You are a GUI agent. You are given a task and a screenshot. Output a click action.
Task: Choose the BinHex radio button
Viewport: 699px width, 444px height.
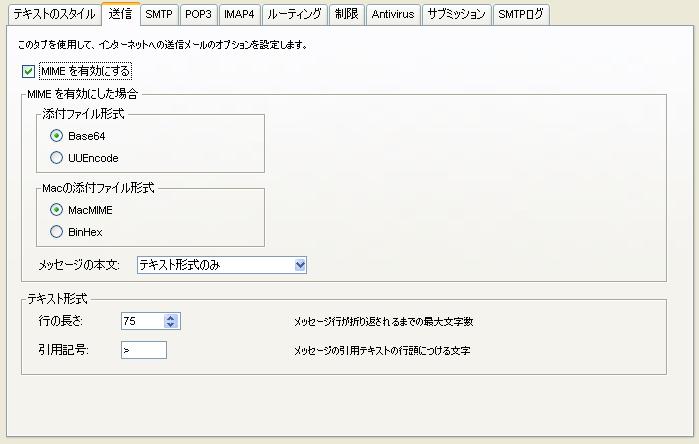56,231
